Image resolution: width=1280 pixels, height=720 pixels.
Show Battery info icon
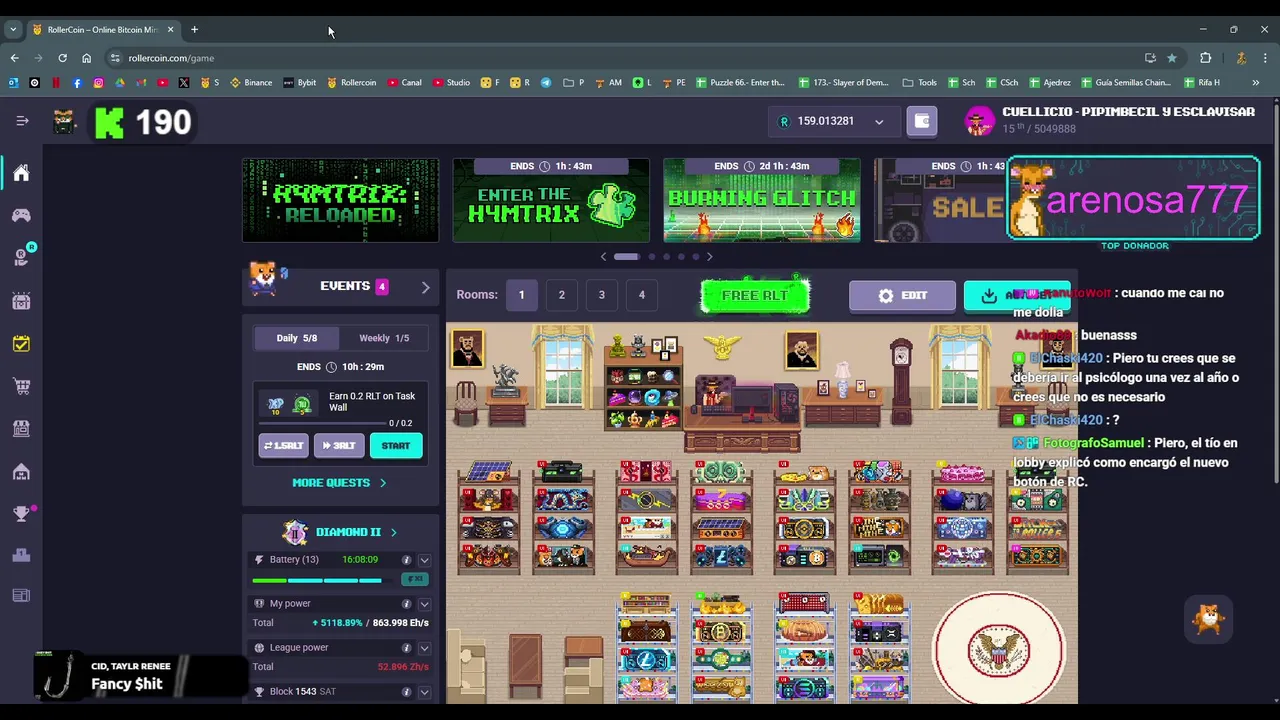click(x=406, y=560)
